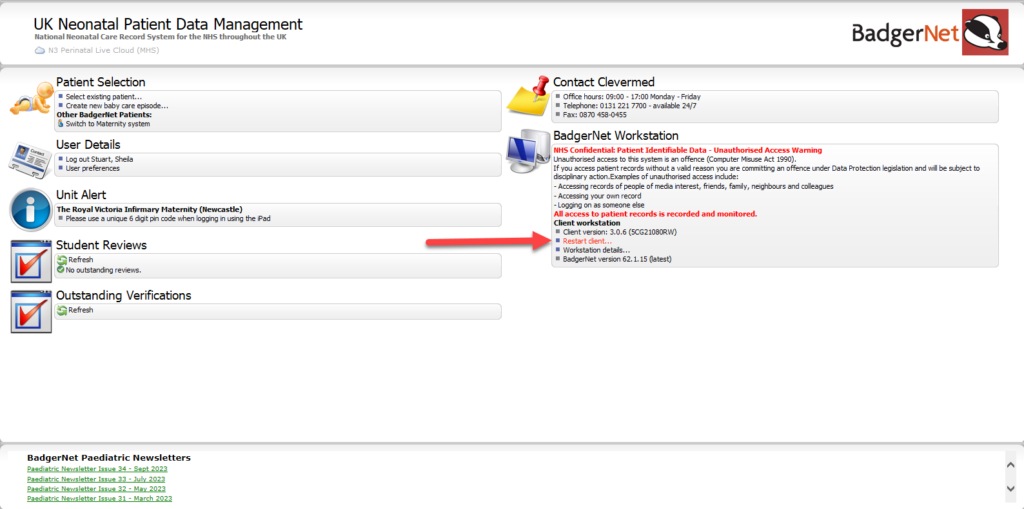This screenshot has height=509, width=1024.
Task: Click the Client version 3.0.6 text
Action: 618,232
